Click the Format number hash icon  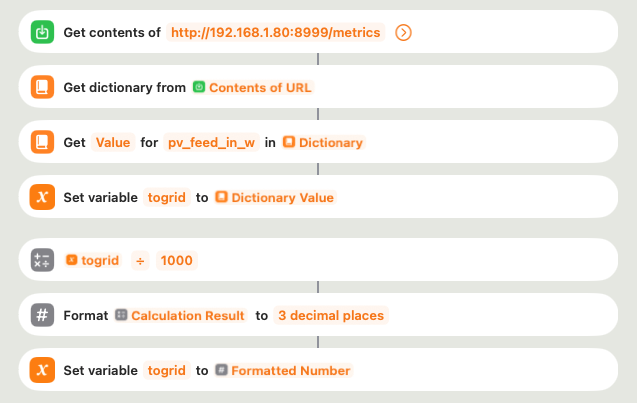tap(42, 315)
